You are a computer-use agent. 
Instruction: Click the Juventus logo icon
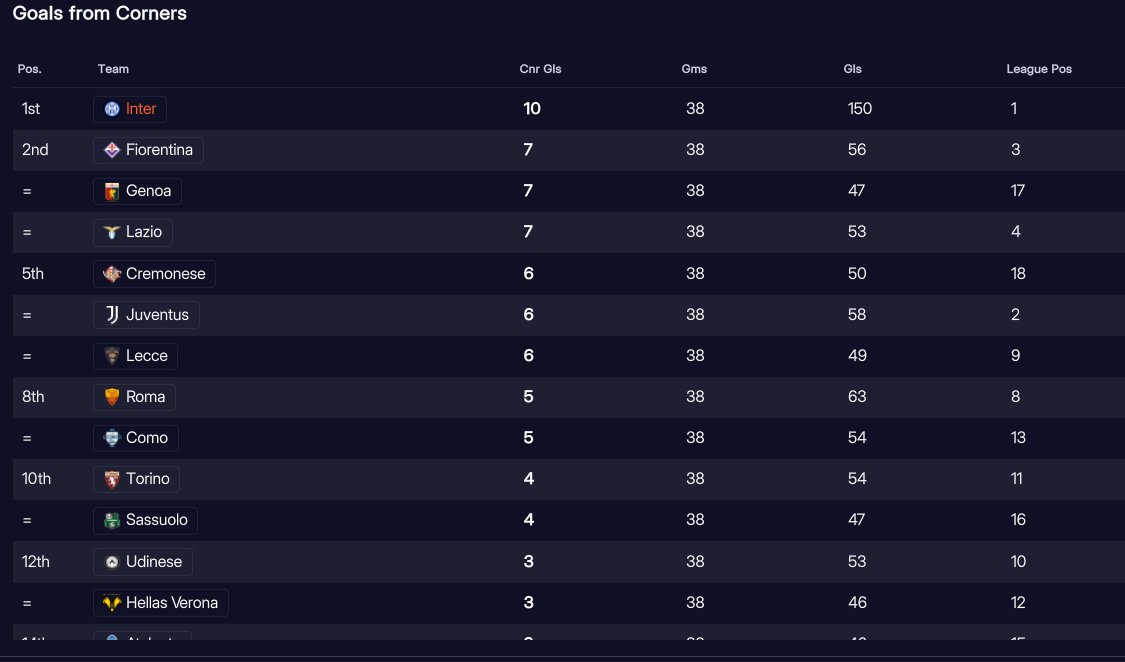point(112,315)
